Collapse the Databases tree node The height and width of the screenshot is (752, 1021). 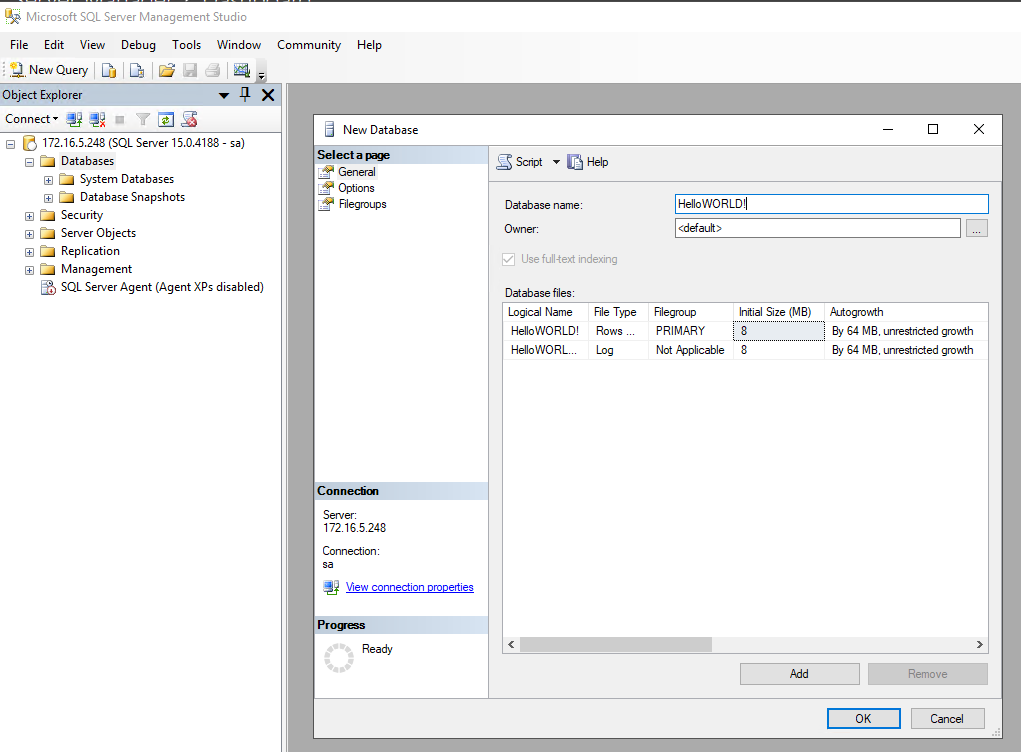point(29,162)
